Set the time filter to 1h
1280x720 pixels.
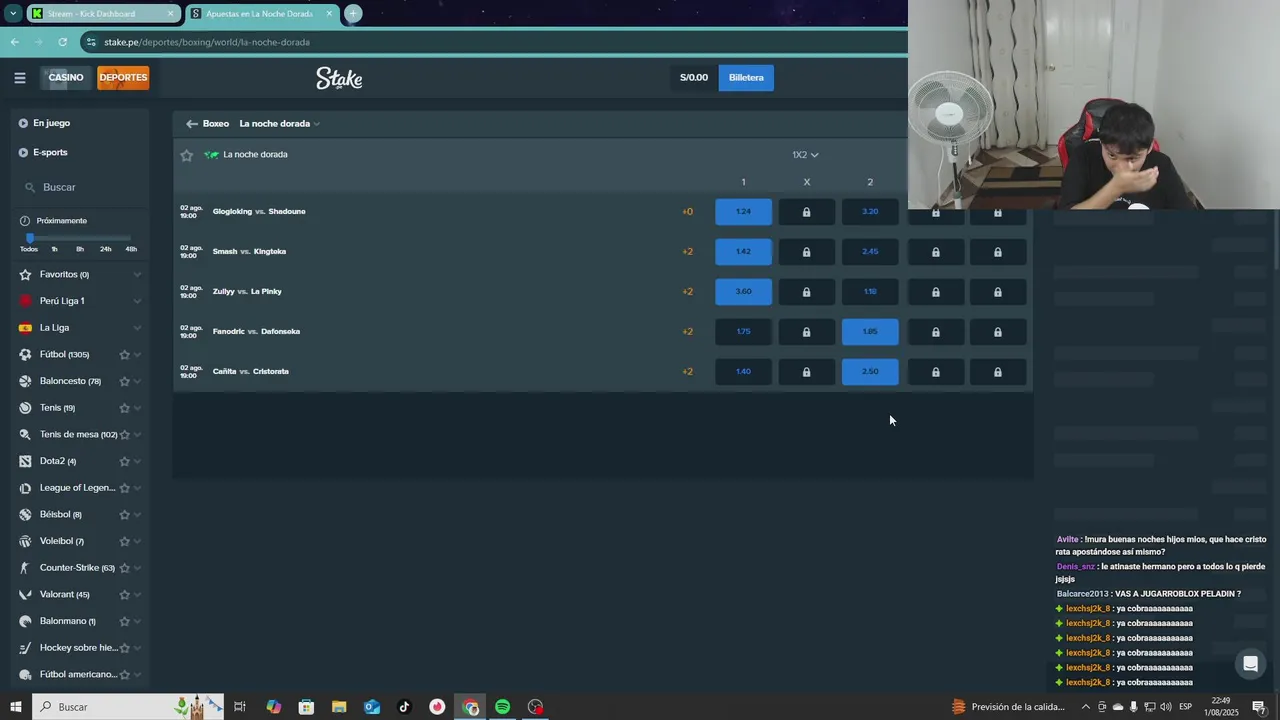(x=54, y=249)
